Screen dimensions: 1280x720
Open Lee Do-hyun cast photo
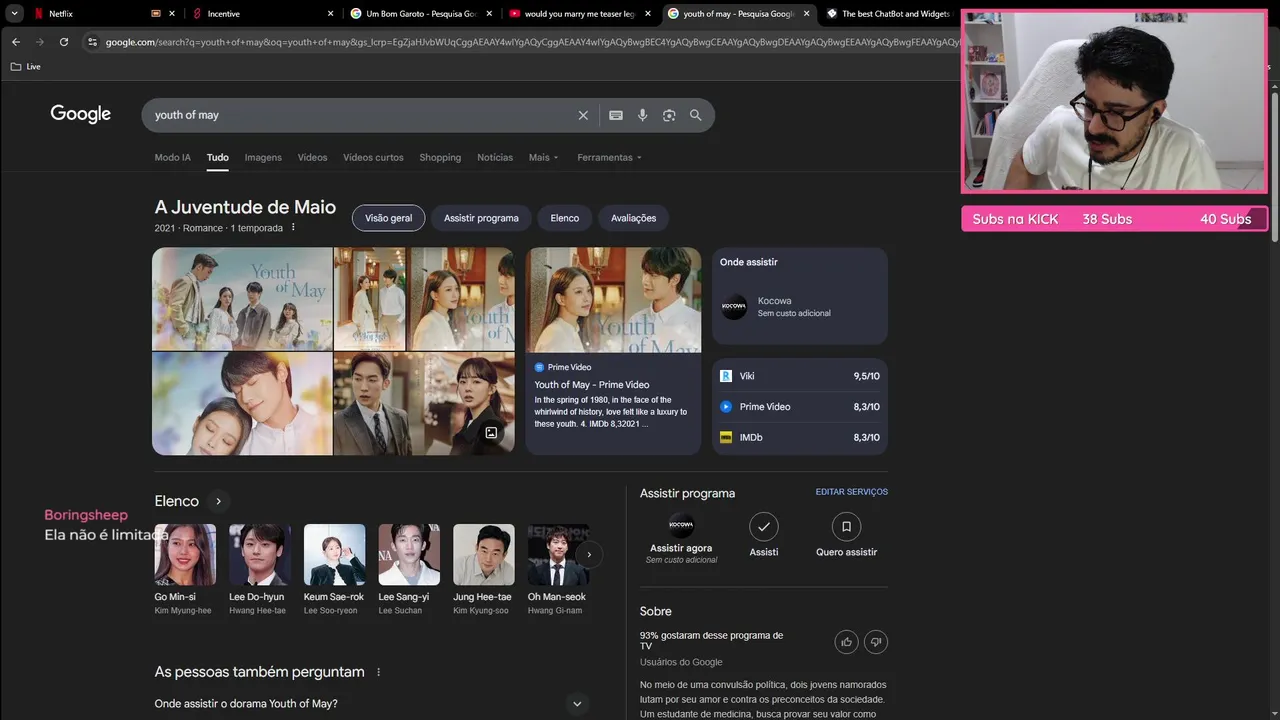(260, 555)
